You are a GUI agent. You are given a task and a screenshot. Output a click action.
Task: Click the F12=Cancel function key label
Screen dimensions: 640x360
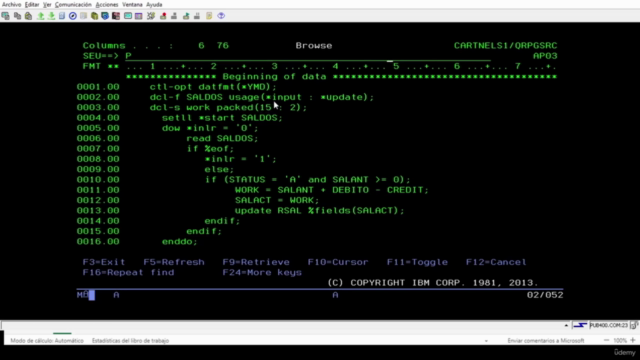click(496, 262)
